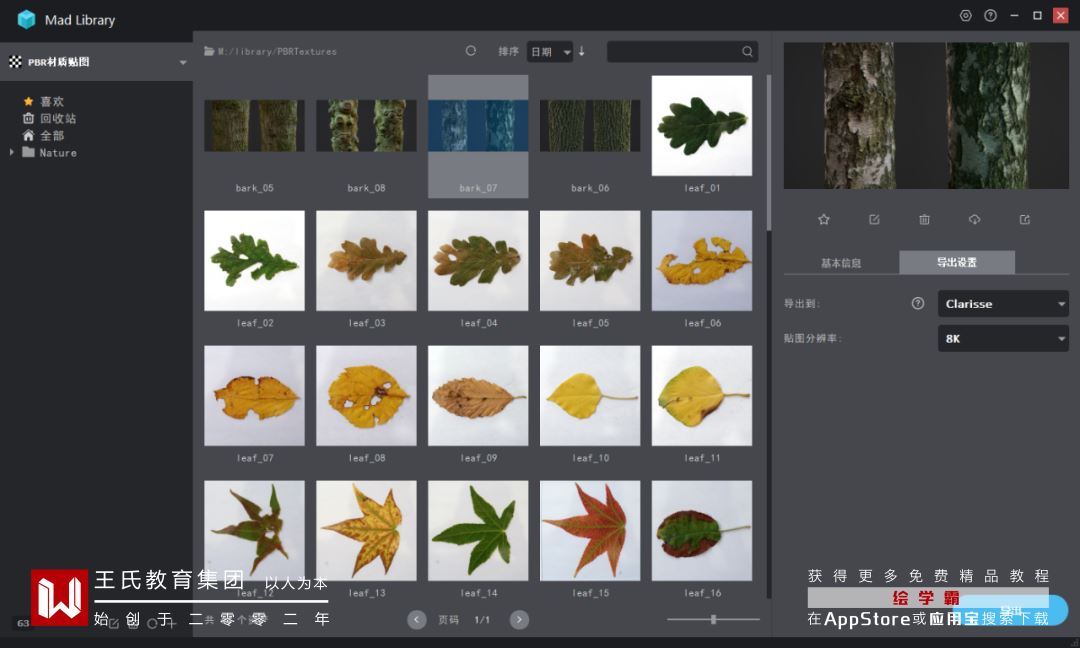This screenshot has width=1080, height=648.
Task: Open the Clarisse export target dropdown
Action: click(1003, 304)
